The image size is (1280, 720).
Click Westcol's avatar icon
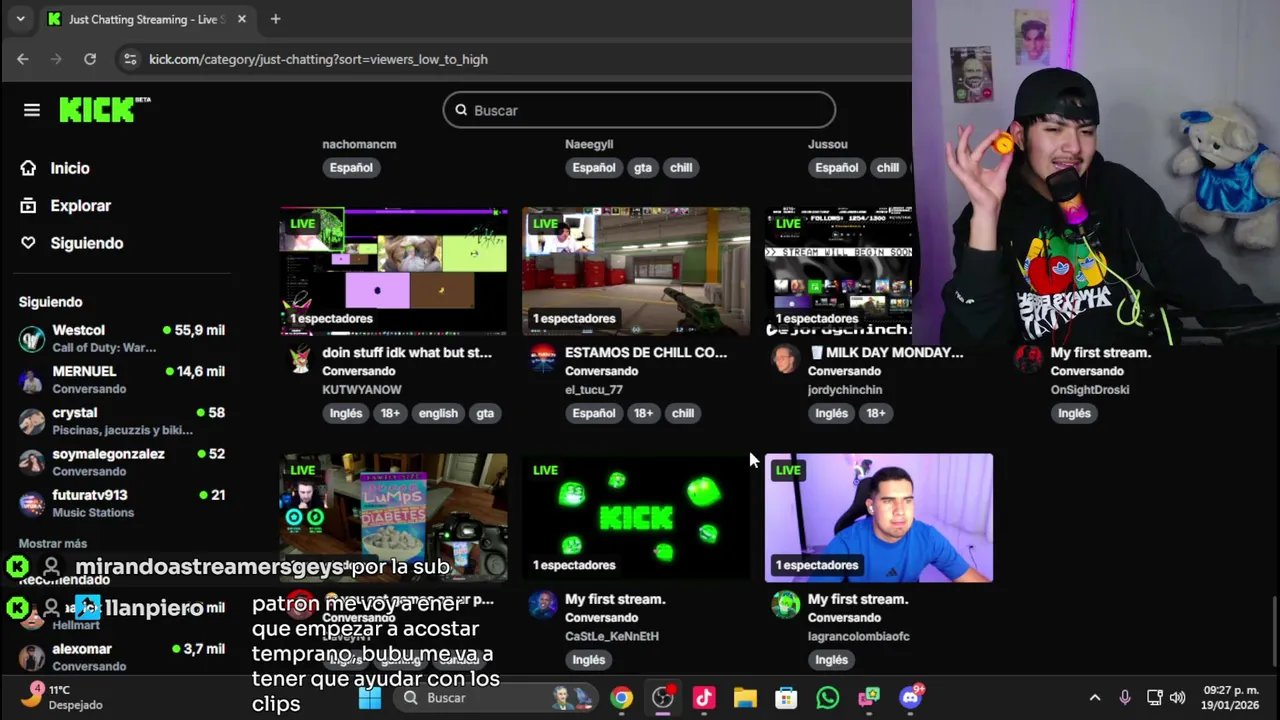point(32,339)
